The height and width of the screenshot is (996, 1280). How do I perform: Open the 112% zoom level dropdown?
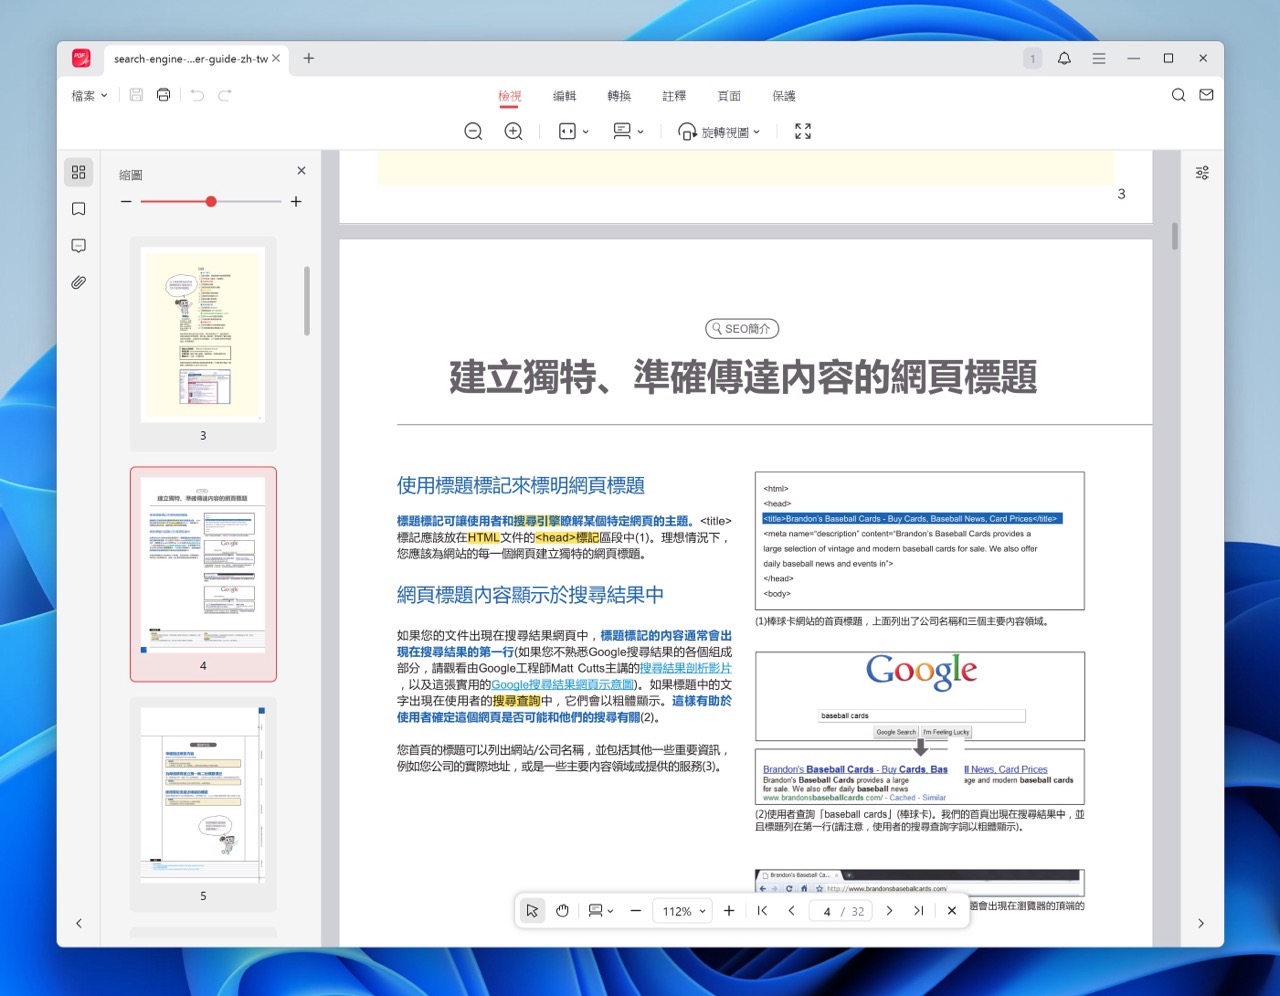coord(684,911)
